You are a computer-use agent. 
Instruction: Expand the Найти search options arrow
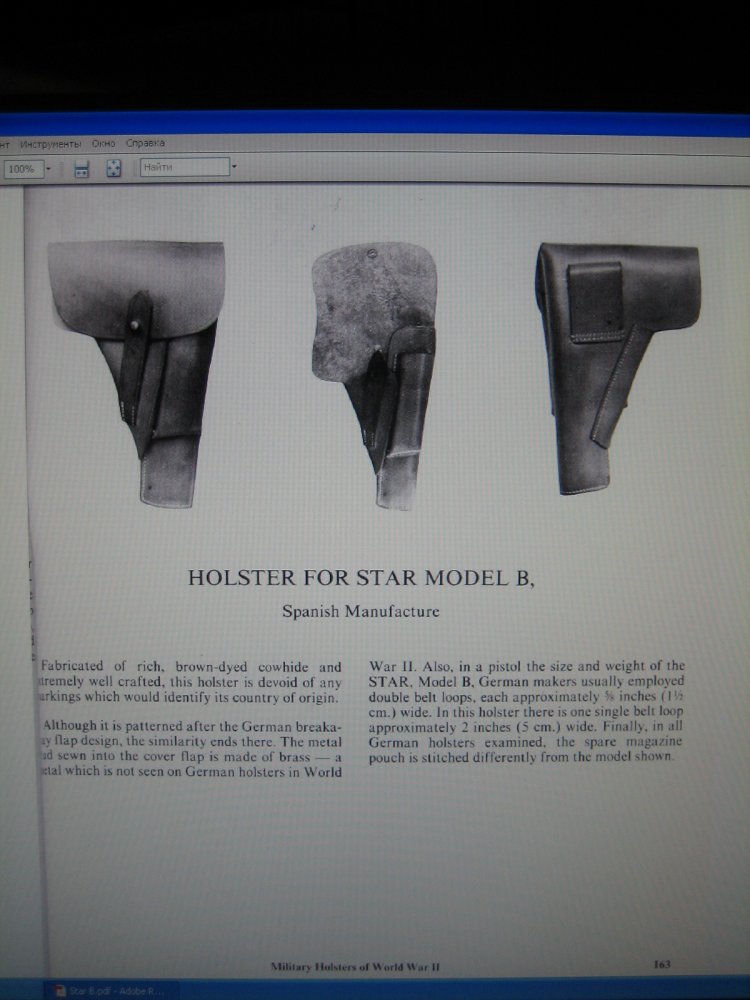tap(233, 167)
